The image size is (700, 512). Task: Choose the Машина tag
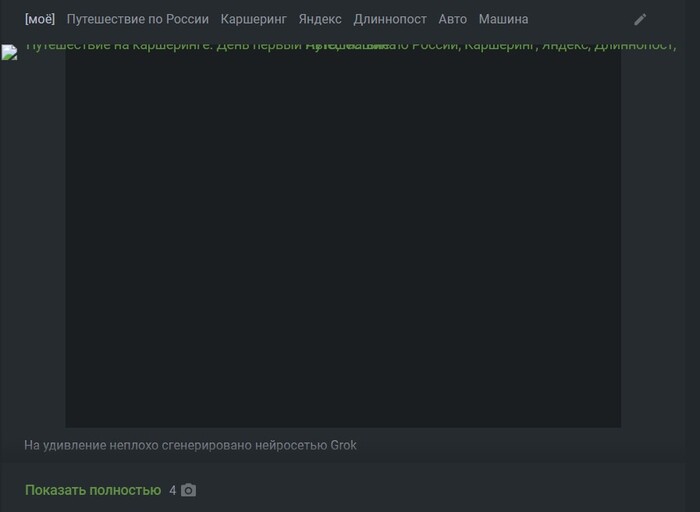coord(504,19)
